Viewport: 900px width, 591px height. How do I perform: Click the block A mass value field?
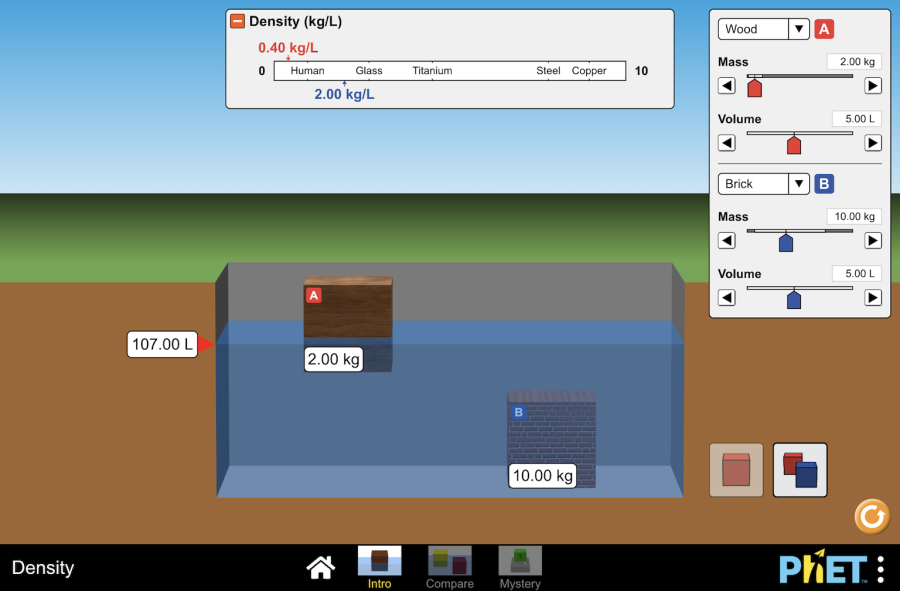(x=853, y=62)
